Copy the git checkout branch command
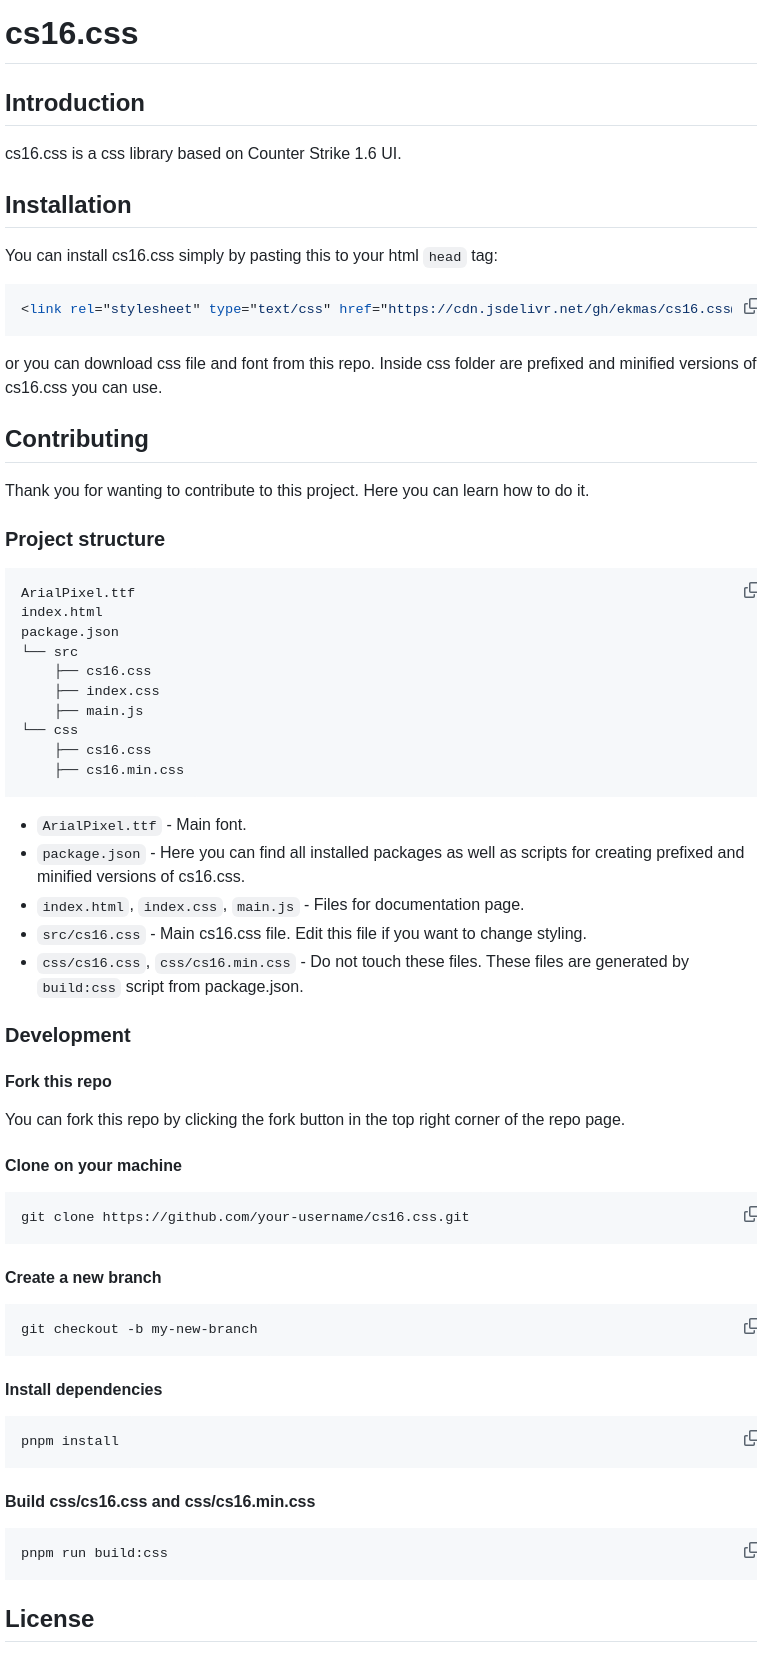The height and width of the screenshot is (1660, 757). click(x=750, y=1326)
